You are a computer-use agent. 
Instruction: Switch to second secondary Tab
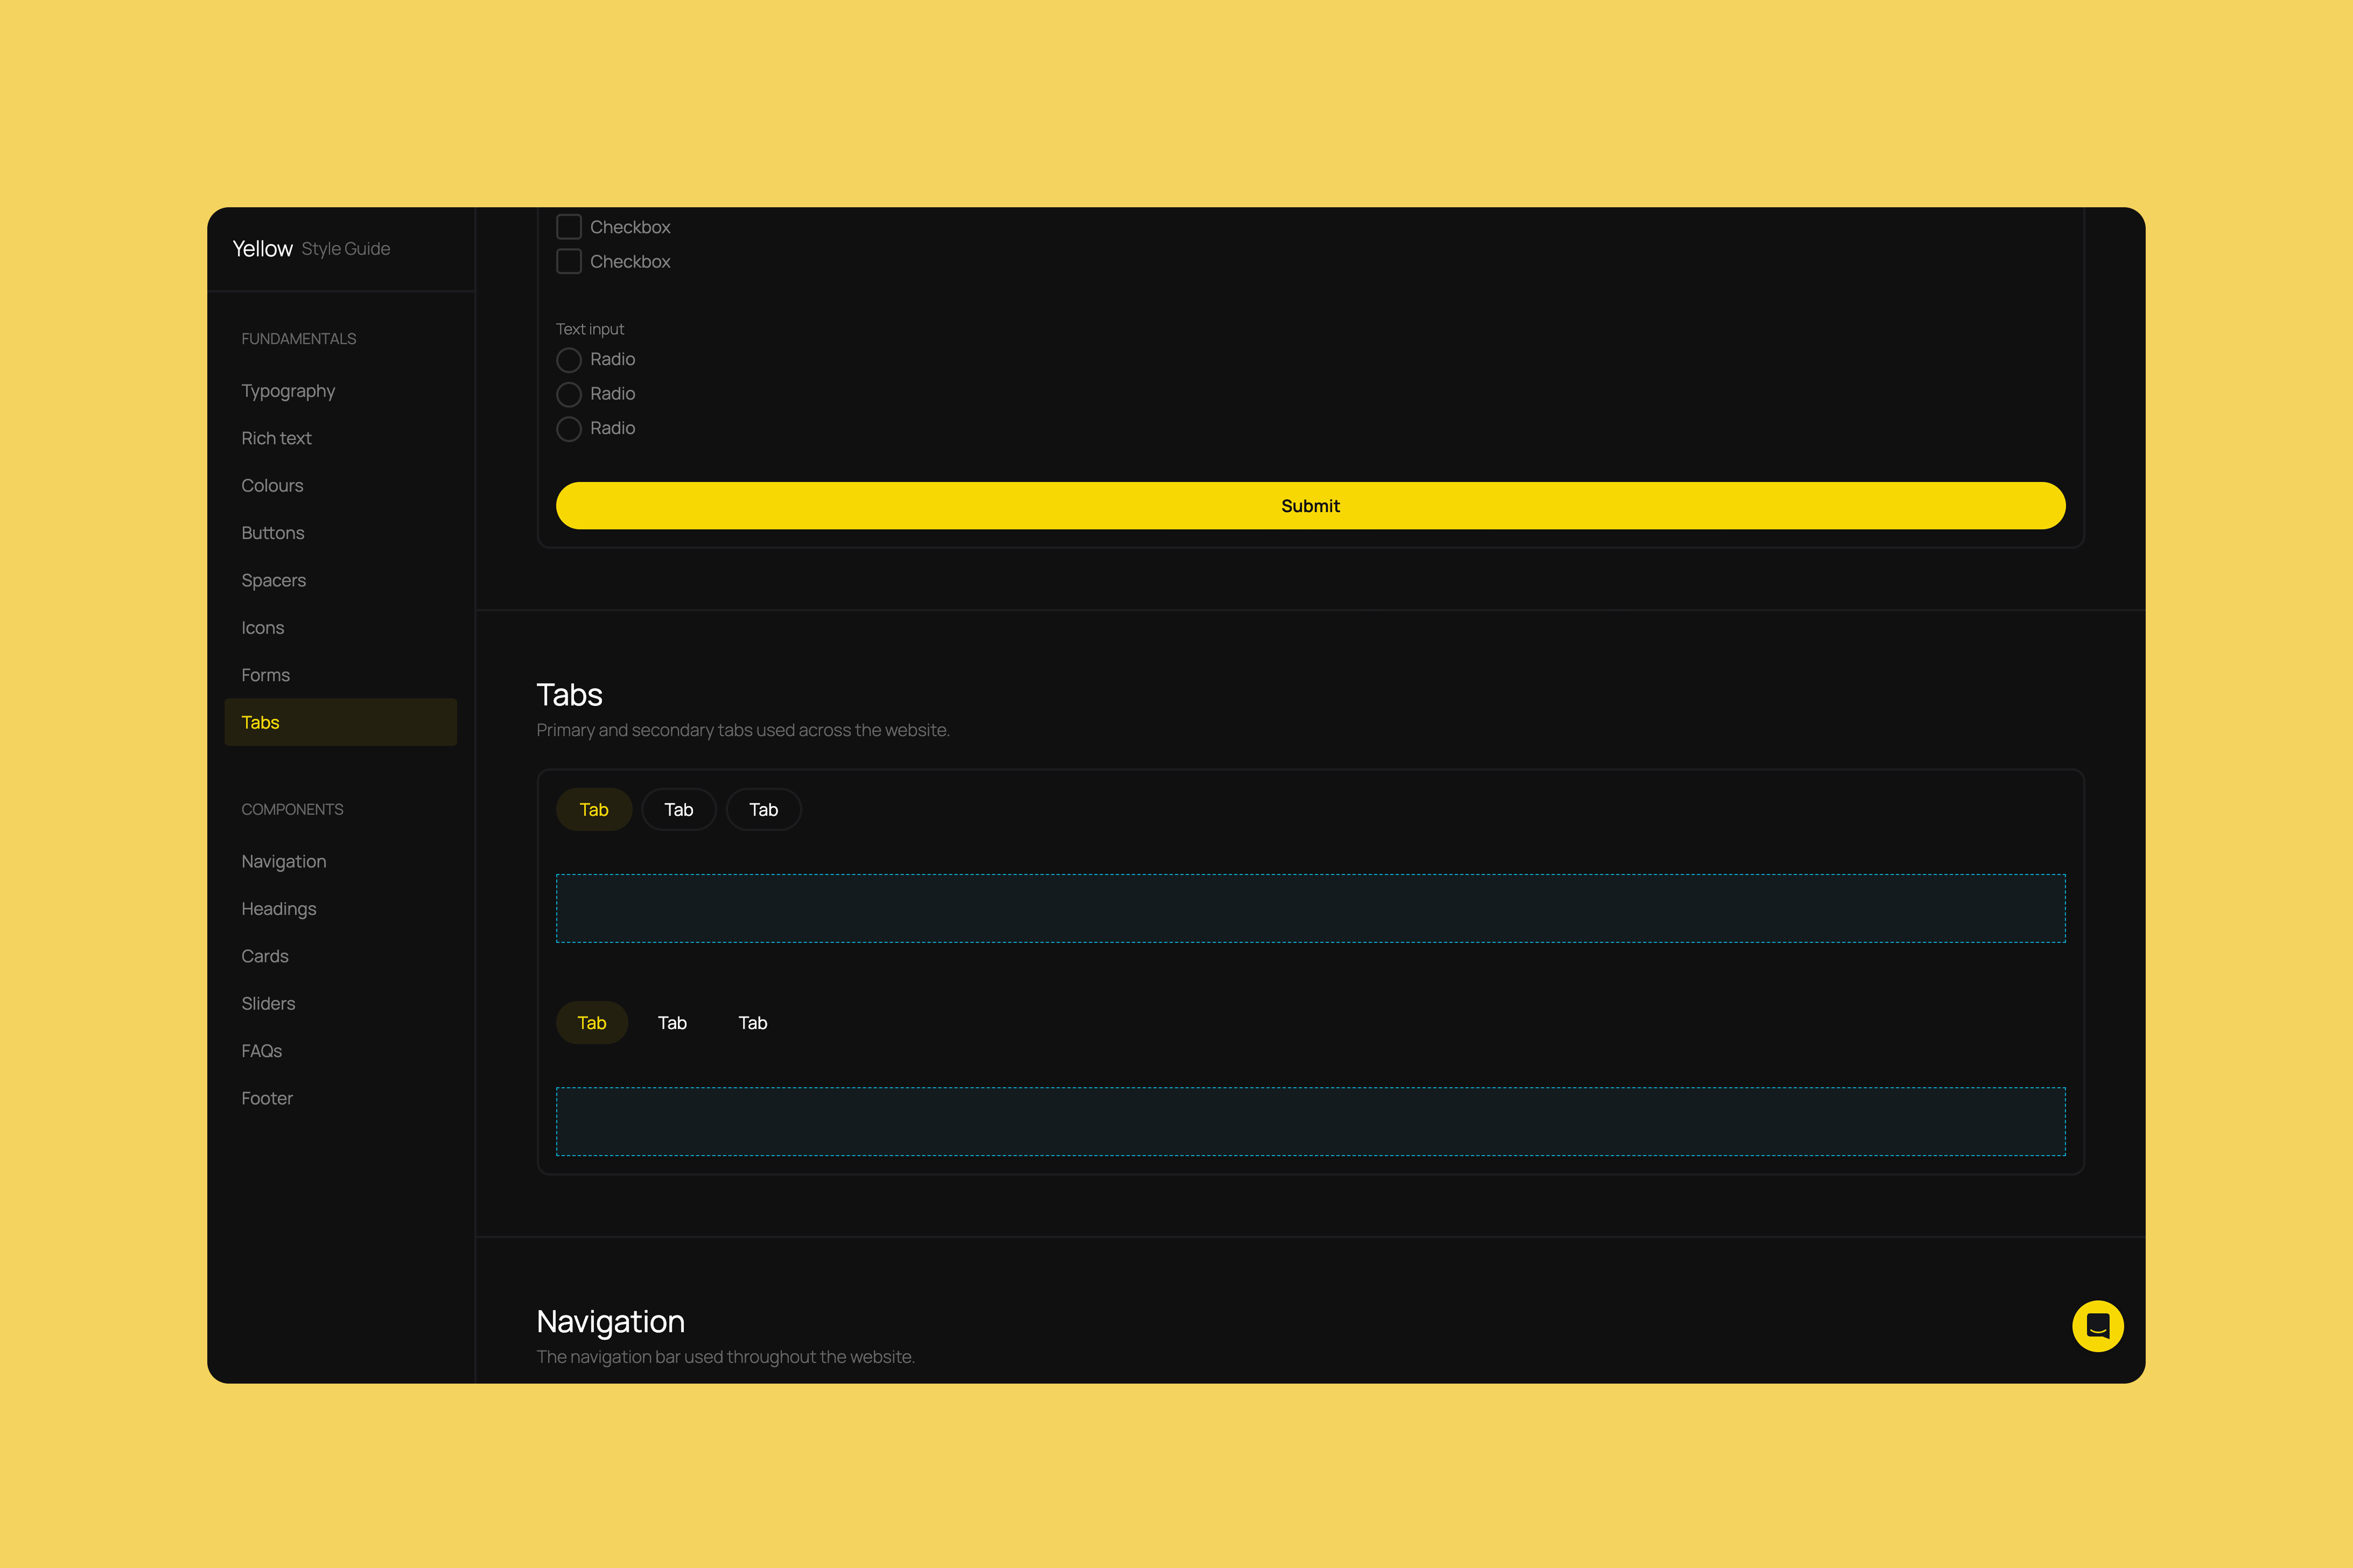(672, 1023)
